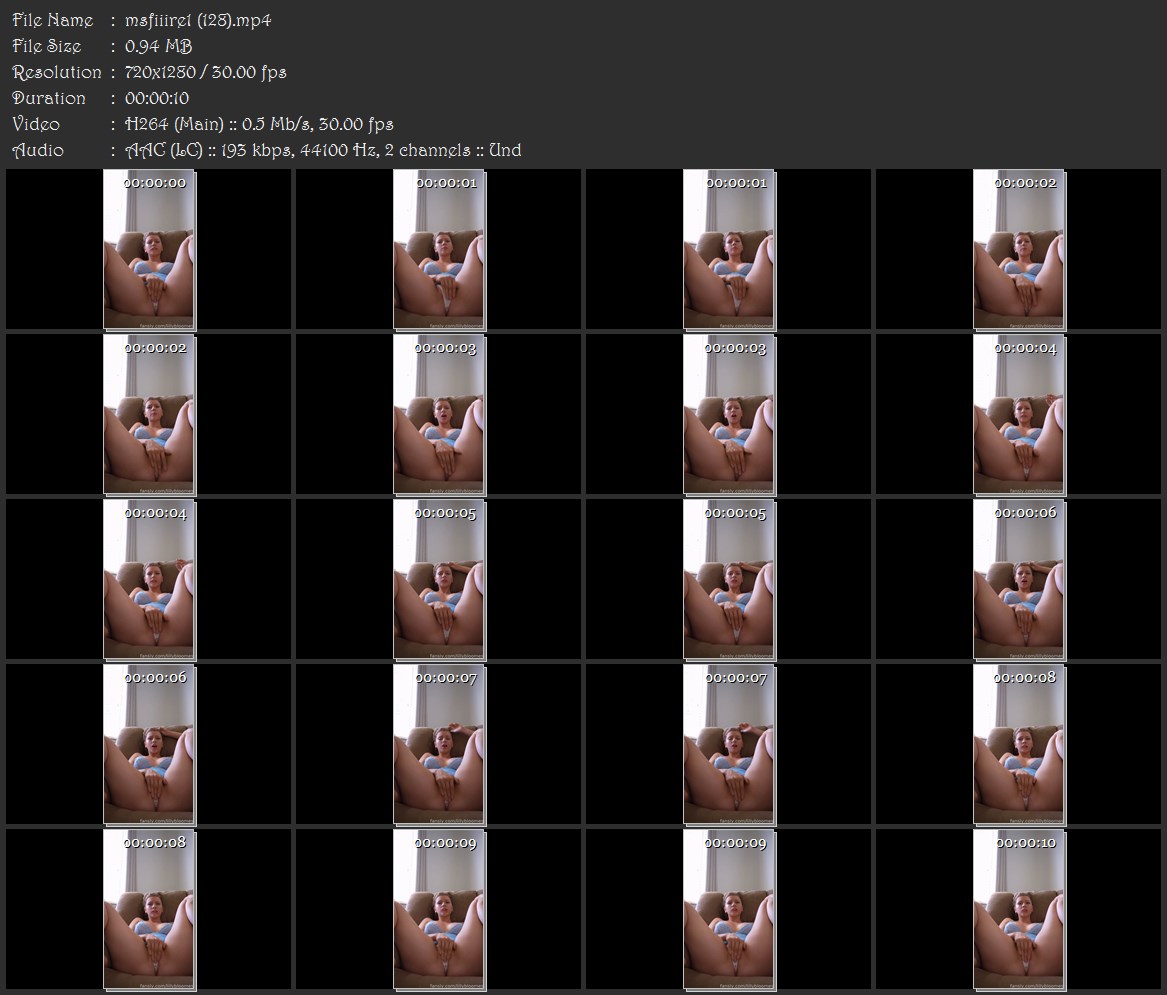Click the video codec line H264 (Main)

tap(259, 124)
